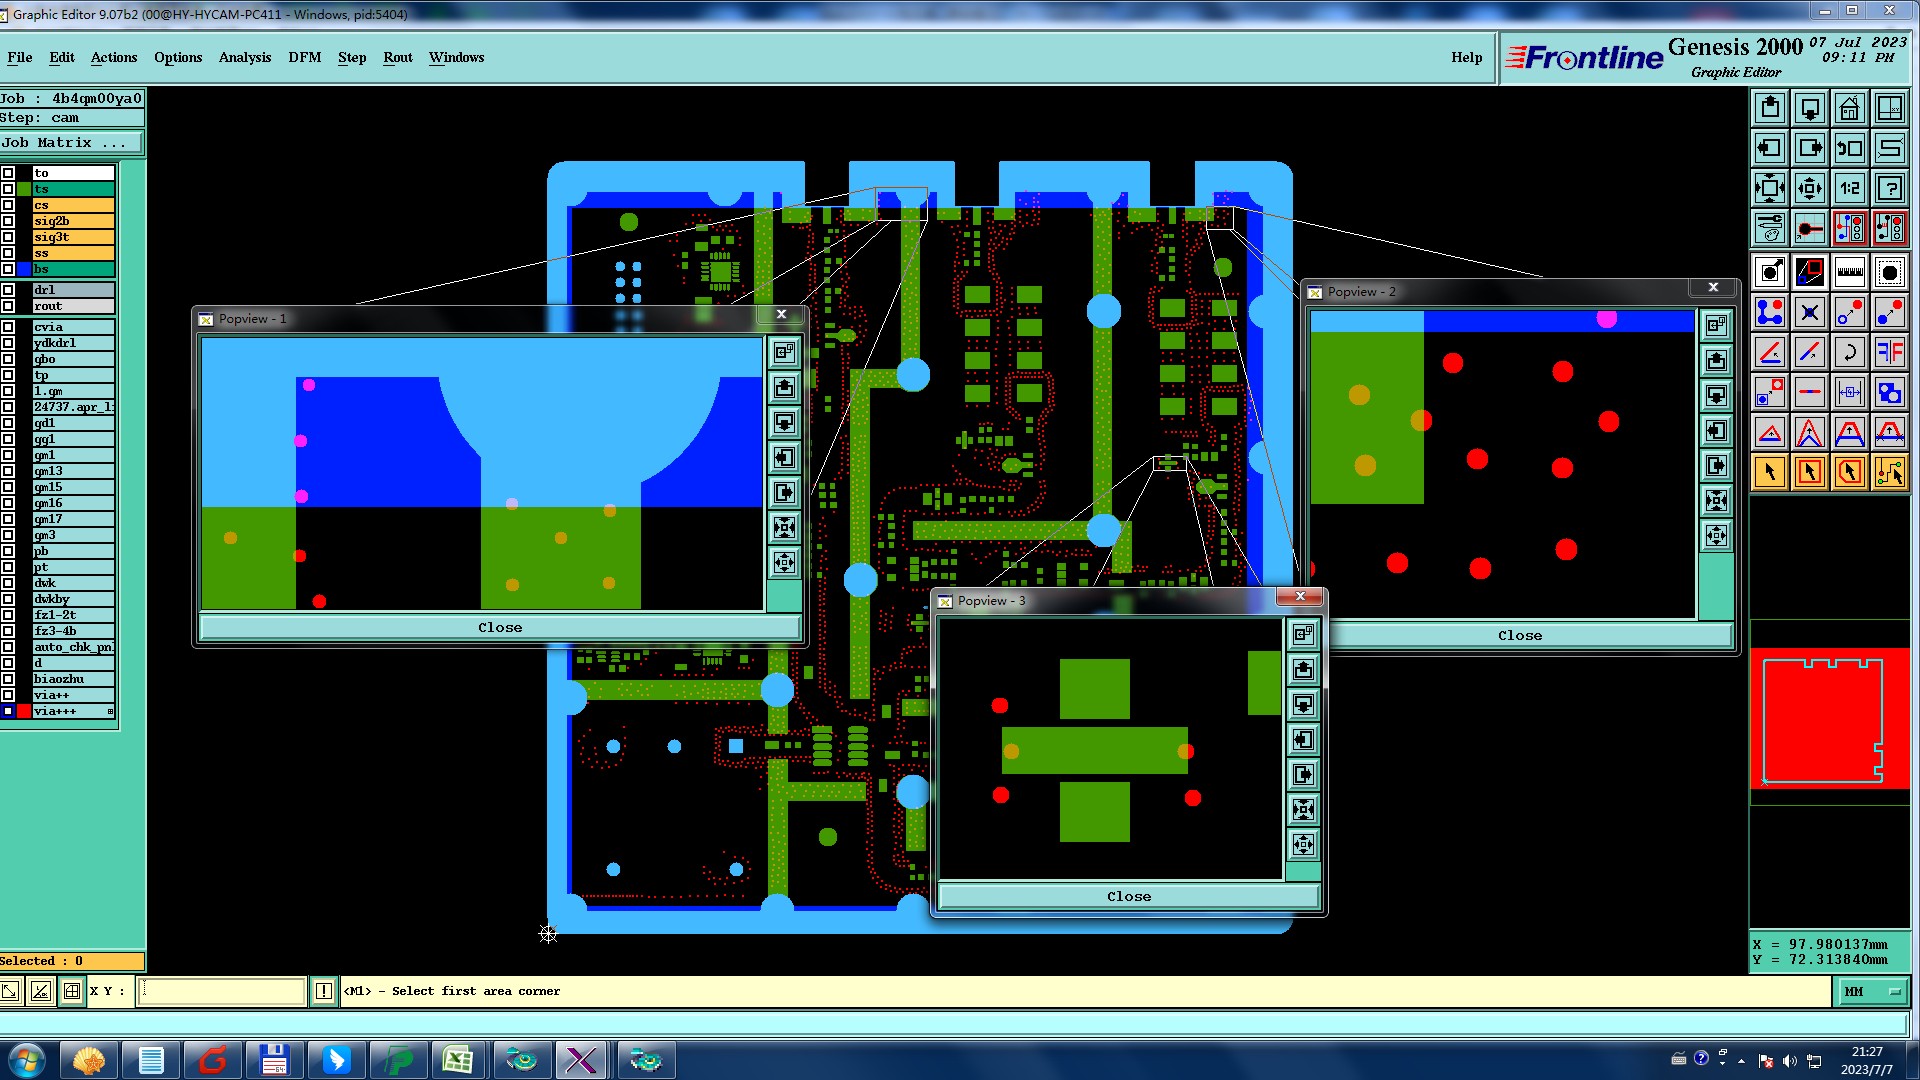The width and height of the screenshot is (1920, 1080).
Task: Select the ruler measurement tool
Action: (1849, 272)
